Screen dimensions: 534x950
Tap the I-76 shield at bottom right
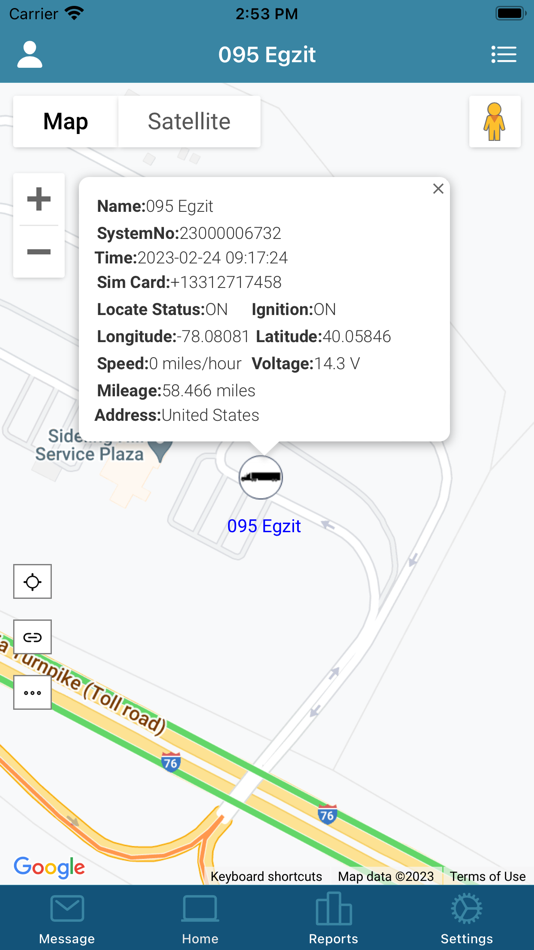pyautogui.click(x=327, y=814)
